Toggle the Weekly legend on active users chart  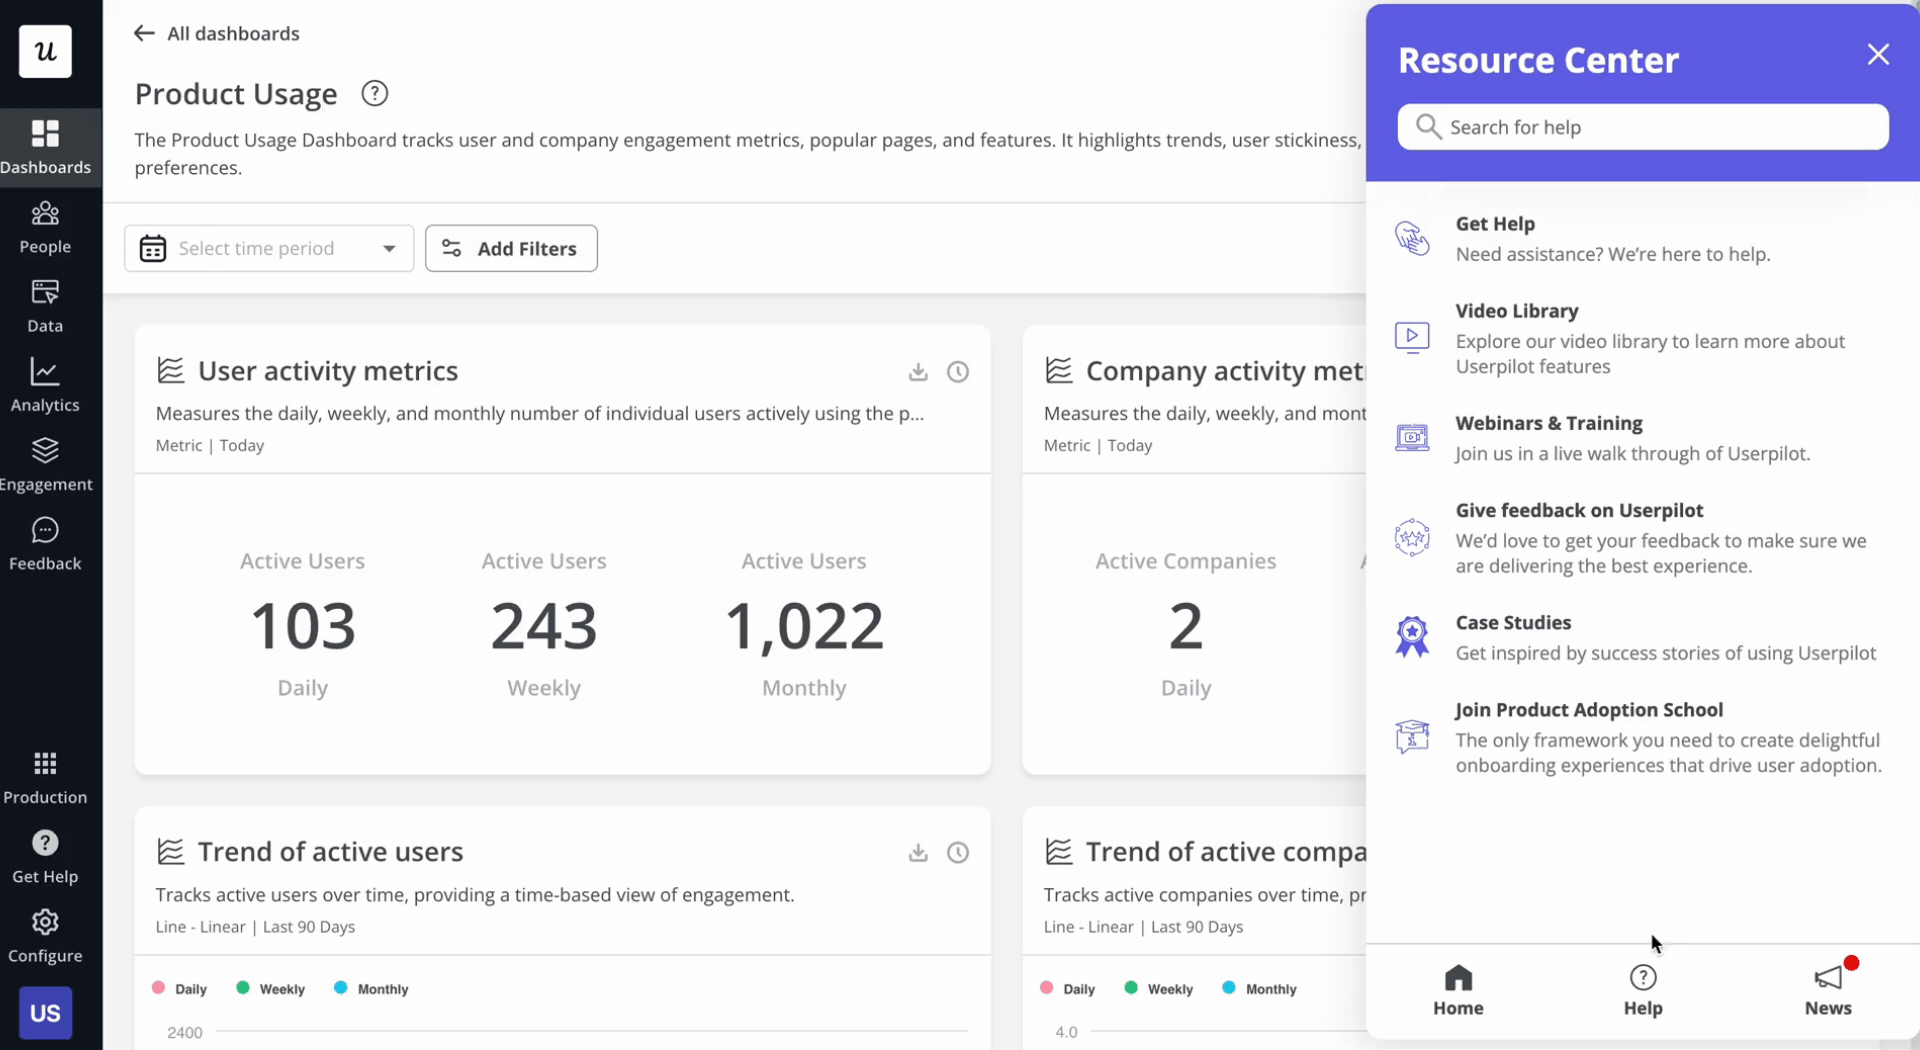tap(270, 988)
